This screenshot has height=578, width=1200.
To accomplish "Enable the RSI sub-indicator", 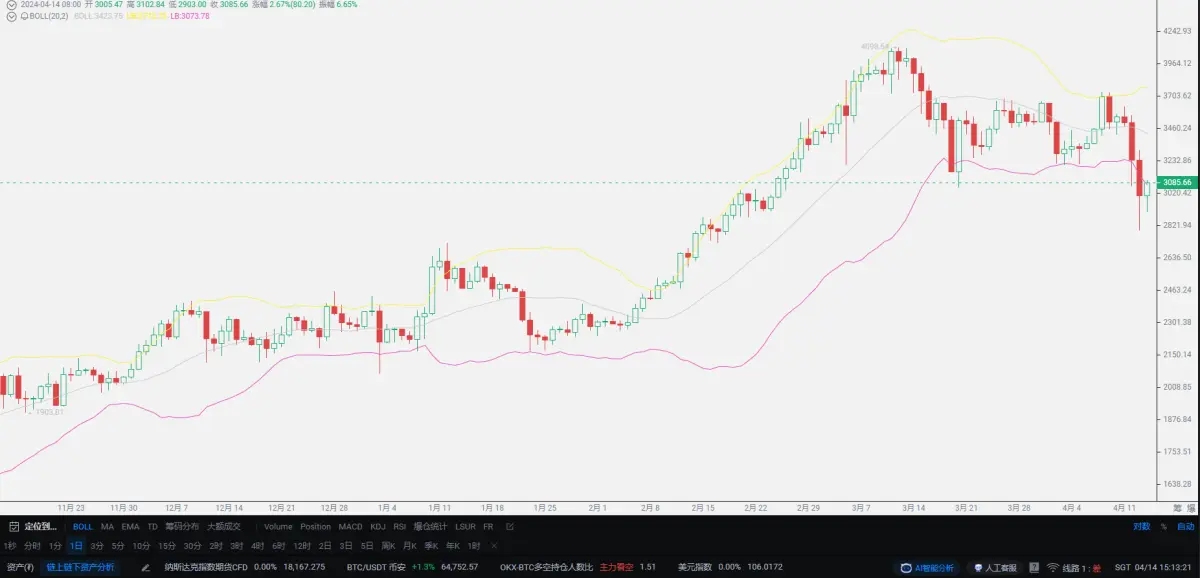I will pyautogui.click(x=399, y=526).
